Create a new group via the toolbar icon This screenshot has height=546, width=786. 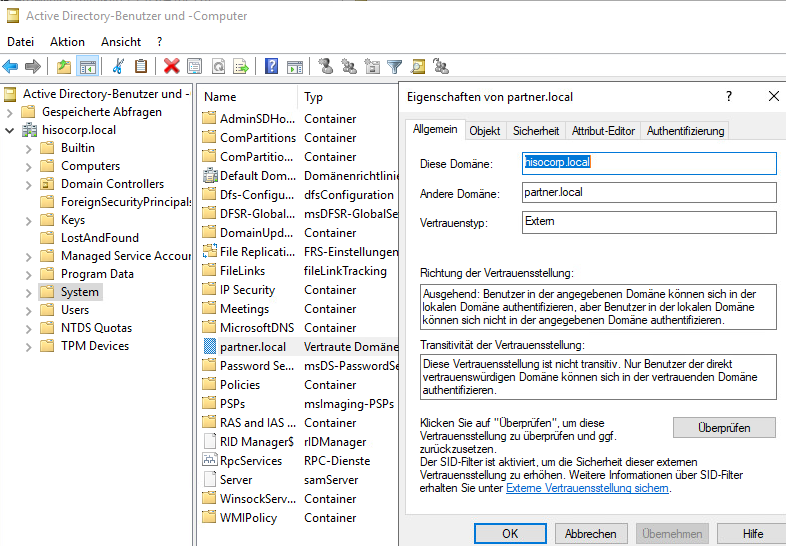click(348, 66)
